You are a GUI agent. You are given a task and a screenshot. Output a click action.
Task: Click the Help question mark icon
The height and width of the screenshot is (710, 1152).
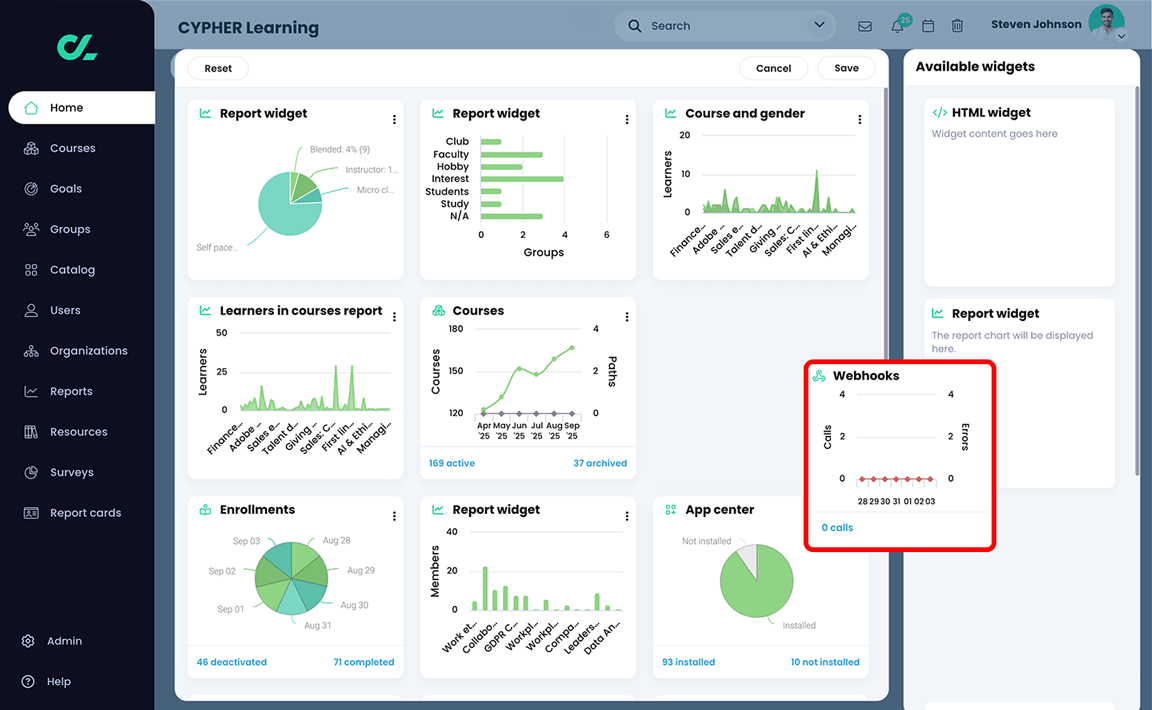tap(28, 681)
